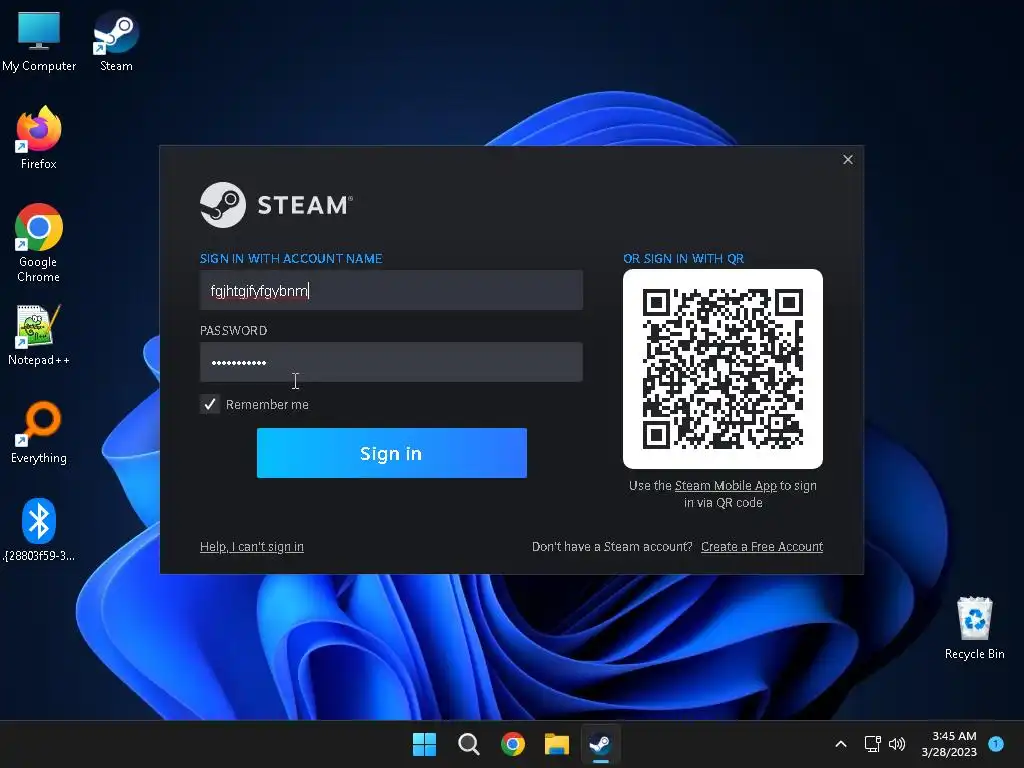Open the Windows Start menu

coord(424,744)
